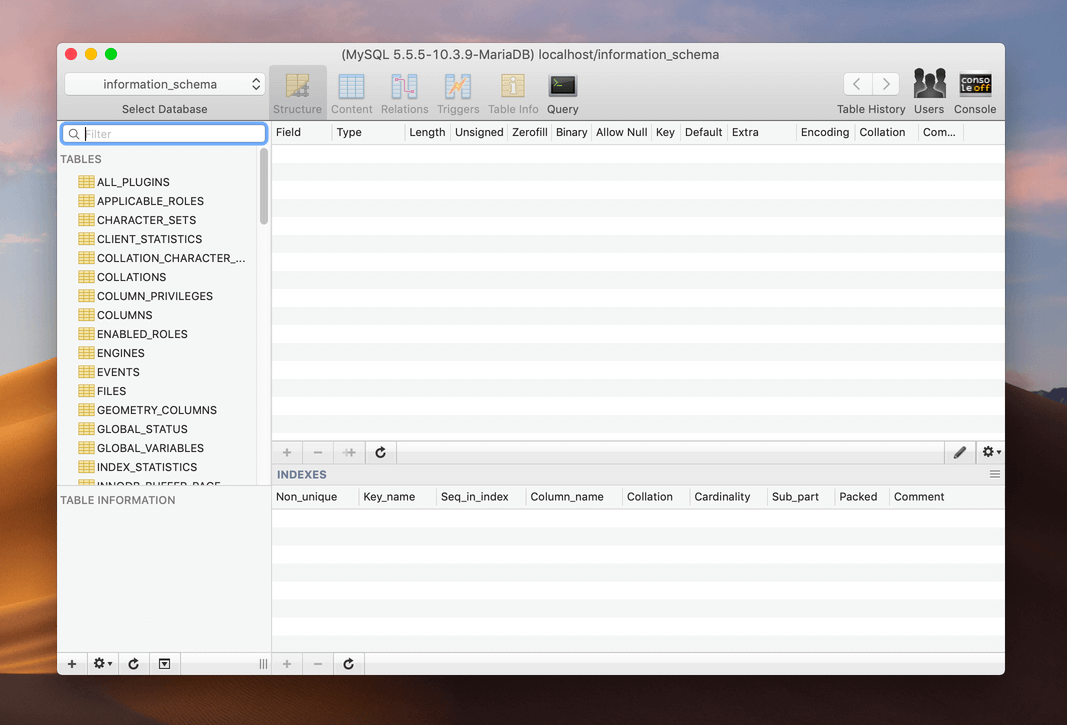Open the sidebar gear action menu
This screenshot has width=1067, height=725.
[102, 664]
